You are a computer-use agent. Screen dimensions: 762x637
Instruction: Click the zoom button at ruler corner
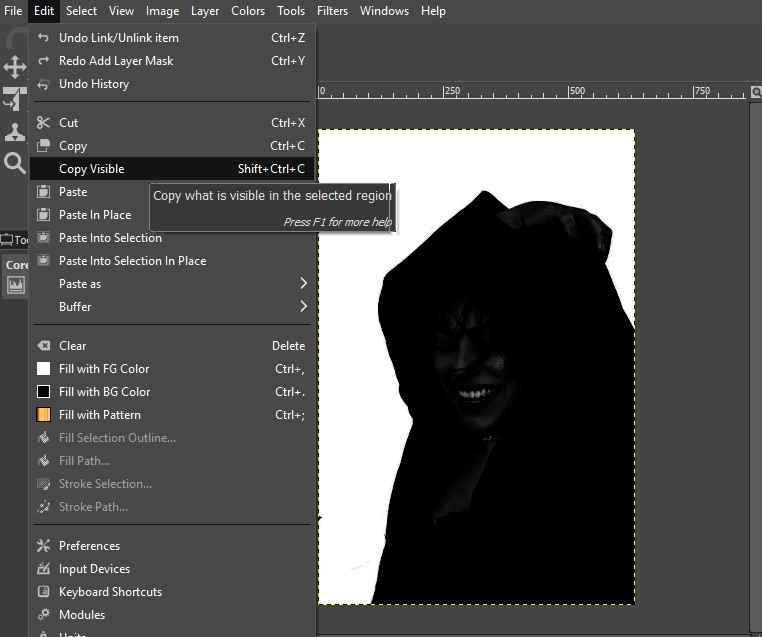[x=756, y=91]
